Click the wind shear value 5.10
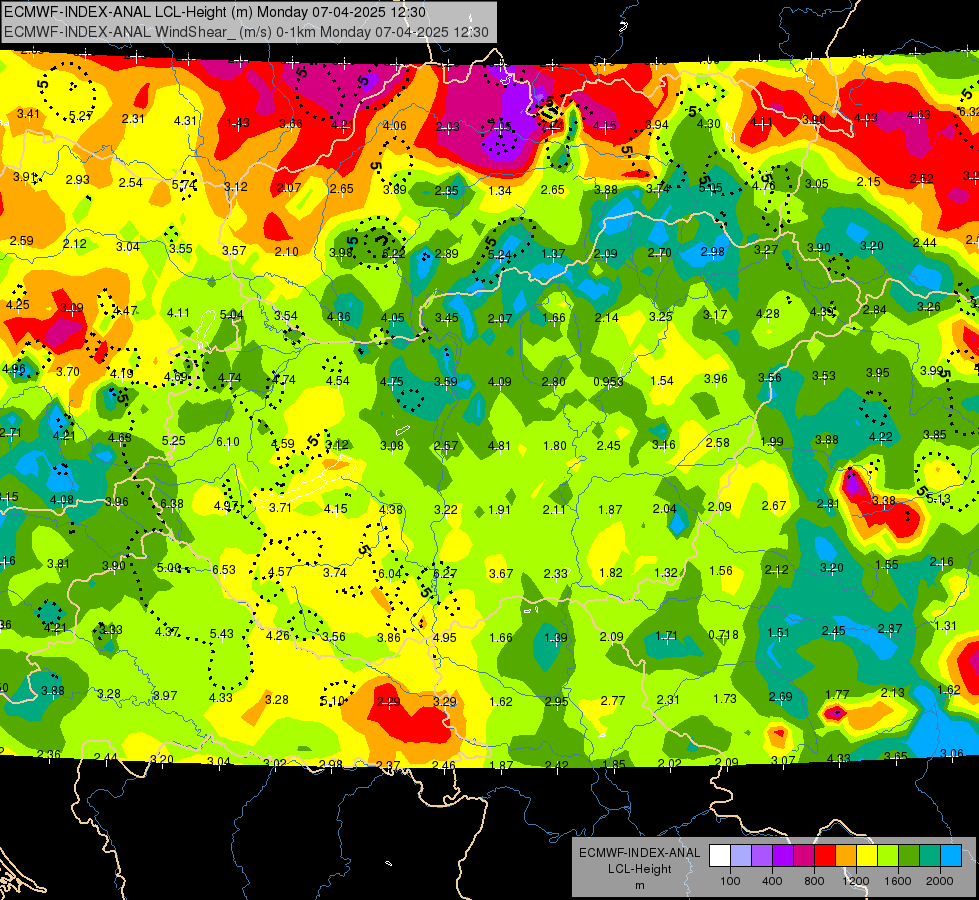Viewport: 979px width, 900px height. tap(332, 701)
